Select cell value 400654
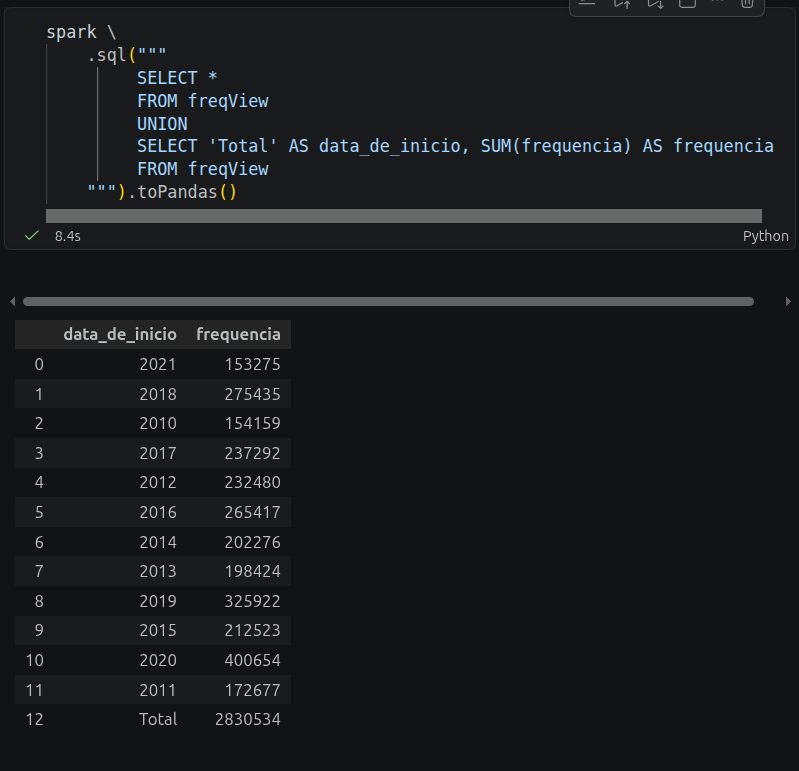Image resolution: width=799 pixels, height=771 pixels. 252,660
